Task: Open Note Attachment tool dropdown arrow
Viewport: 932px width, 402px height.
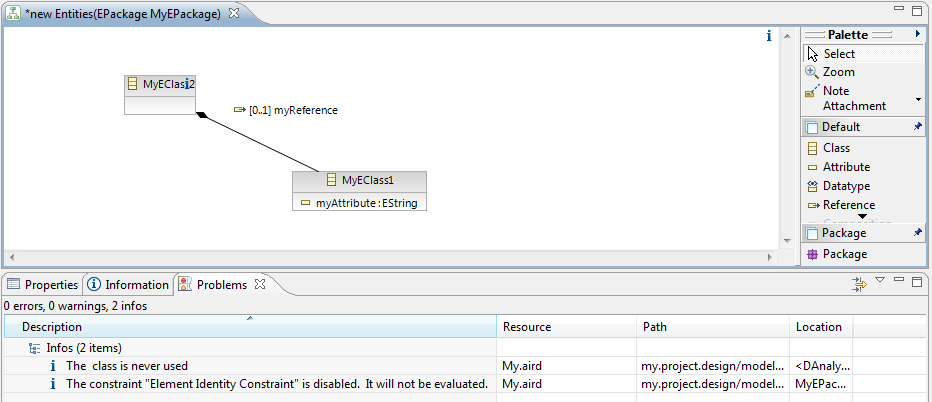Action: (x=918, y=101)
